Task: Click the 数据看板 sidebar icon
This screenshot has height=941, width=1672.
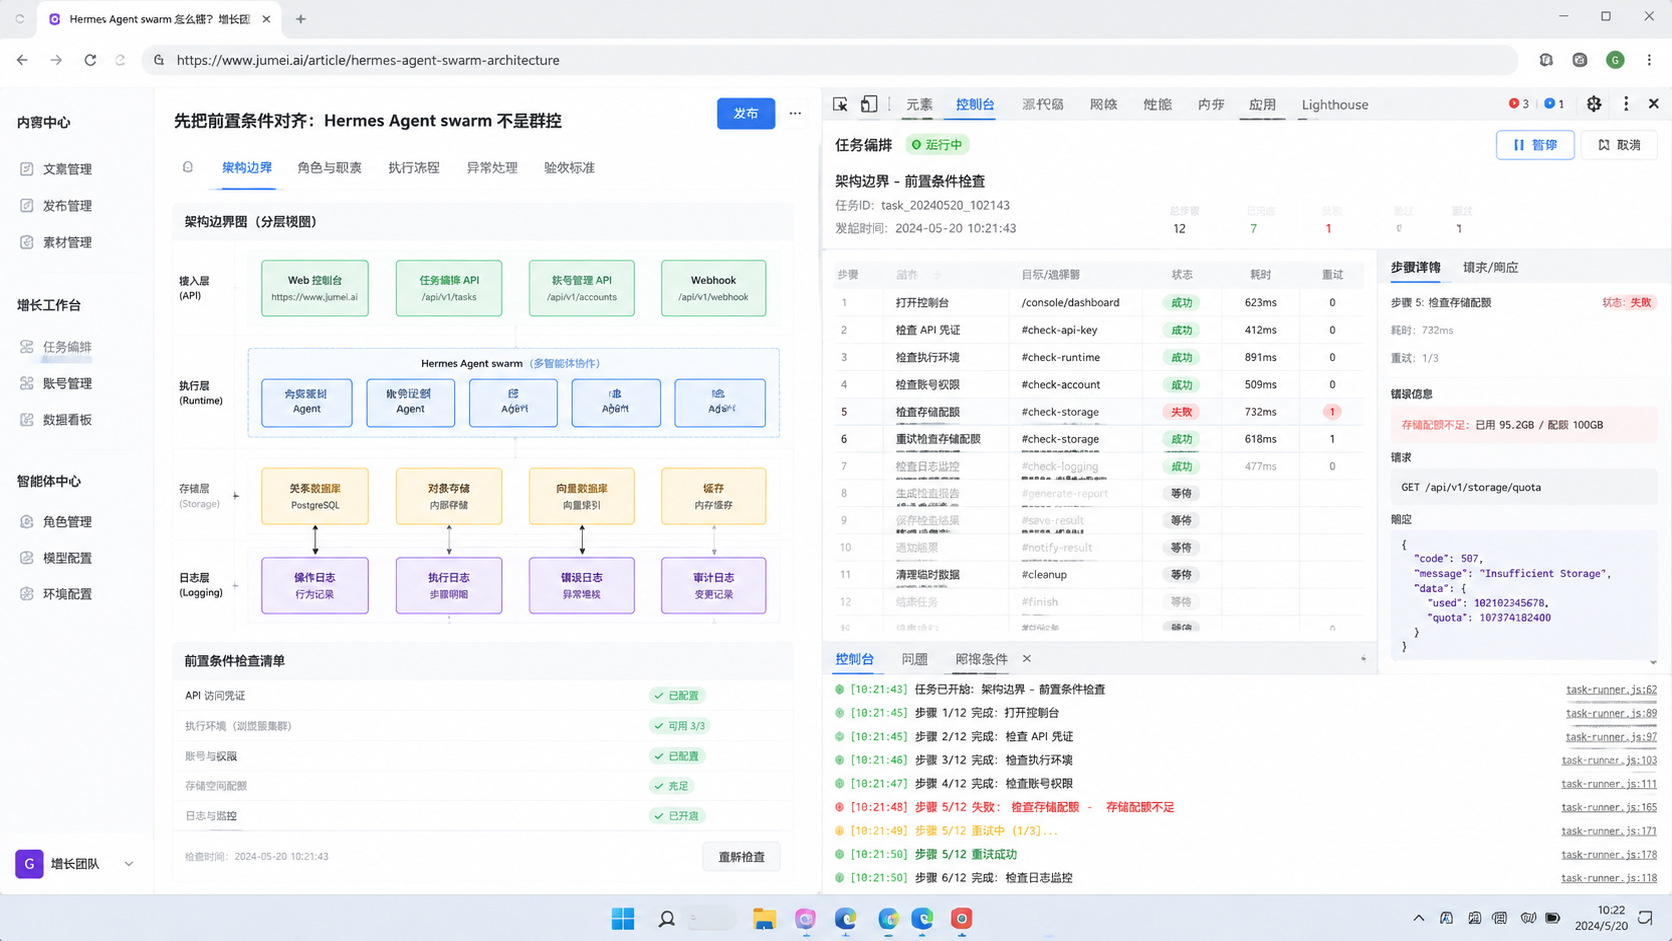Action: [x=27, y=420]
